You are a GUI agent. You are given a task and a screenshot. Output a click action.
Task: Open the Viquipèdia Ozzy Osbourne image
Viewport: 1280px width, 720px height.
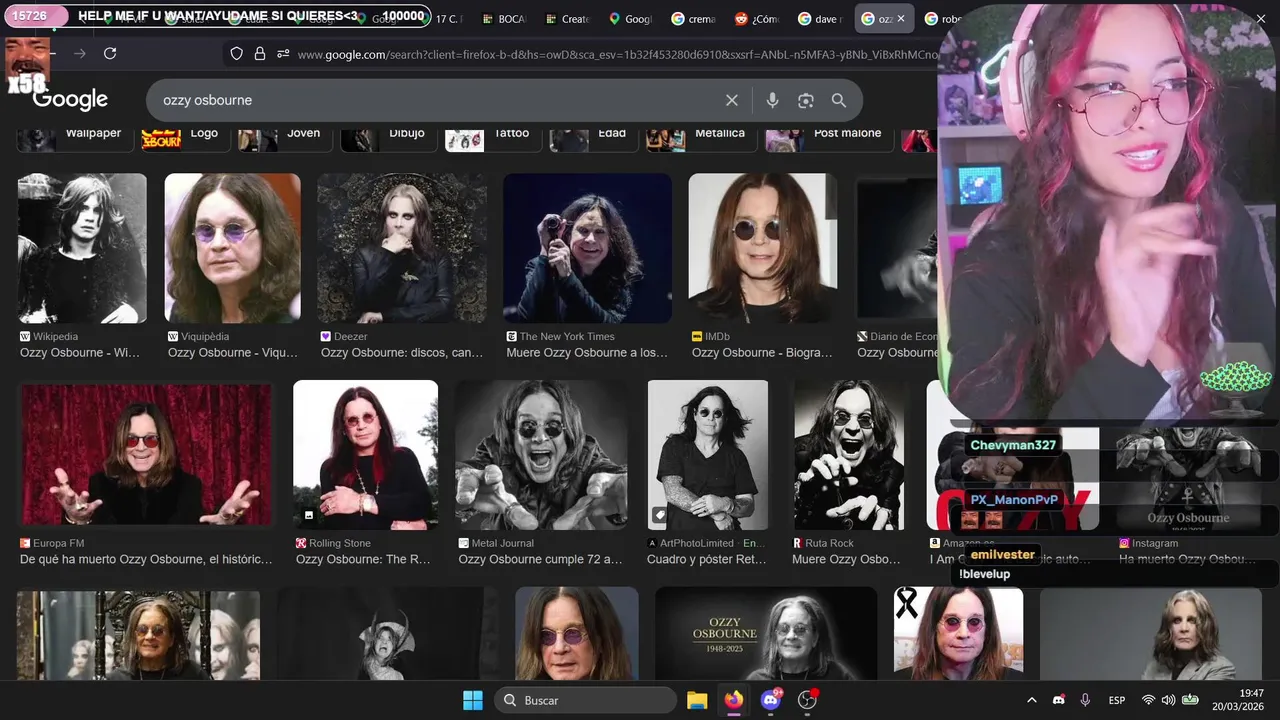click(x=232, y=248)
